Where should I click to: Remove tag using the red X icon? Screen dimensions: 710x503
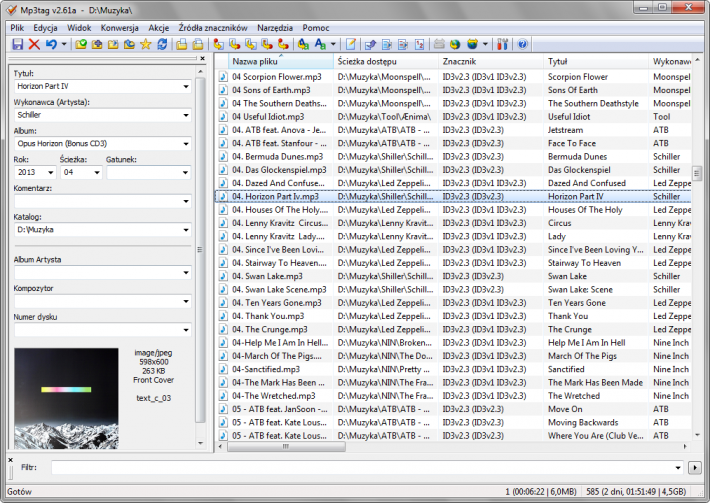(34, 44)
